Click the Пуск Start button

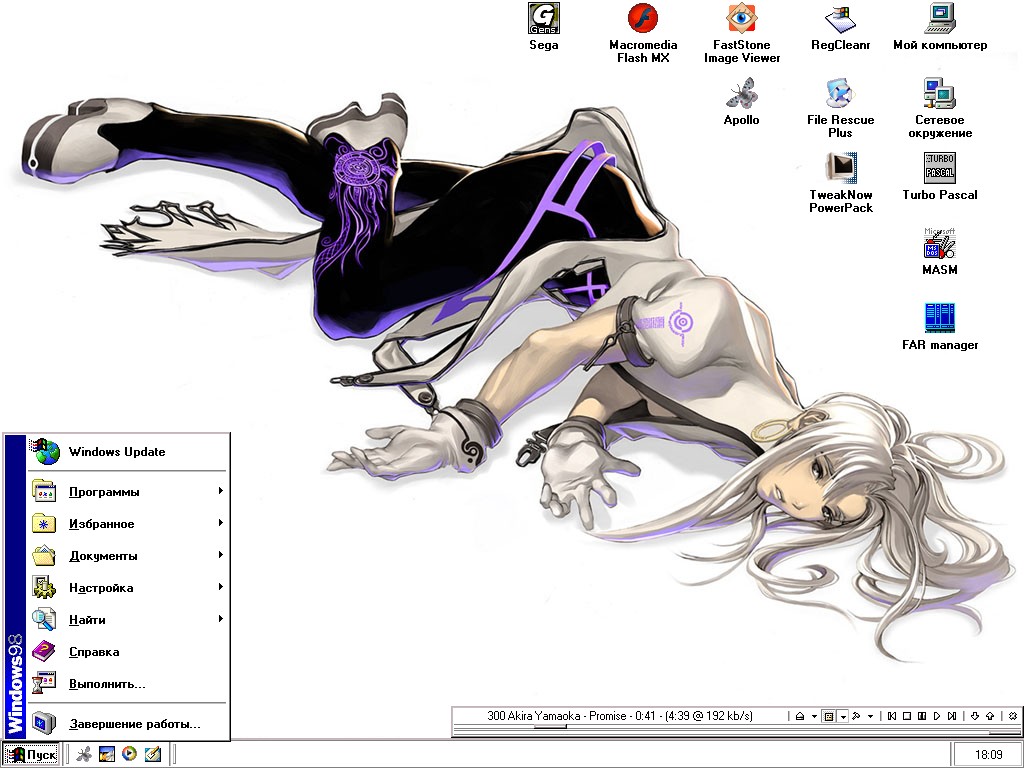(31, 754)
